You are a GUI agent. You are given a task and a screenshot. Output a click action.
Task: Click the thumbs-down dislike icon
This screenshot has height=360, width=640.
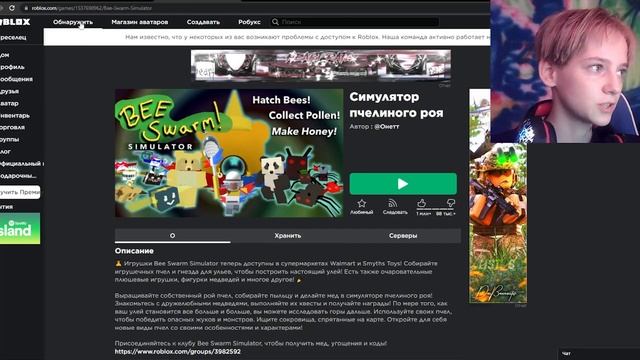pos(451,202)
